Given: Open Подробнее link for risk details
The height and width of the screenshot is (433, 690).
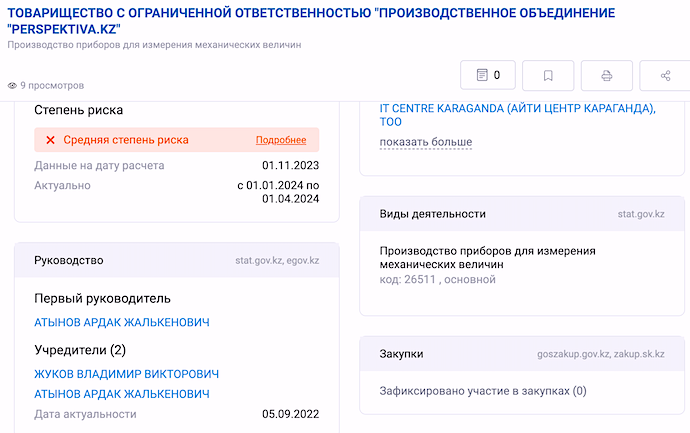Looking at the screenshot, I should (x=281, y=140).
